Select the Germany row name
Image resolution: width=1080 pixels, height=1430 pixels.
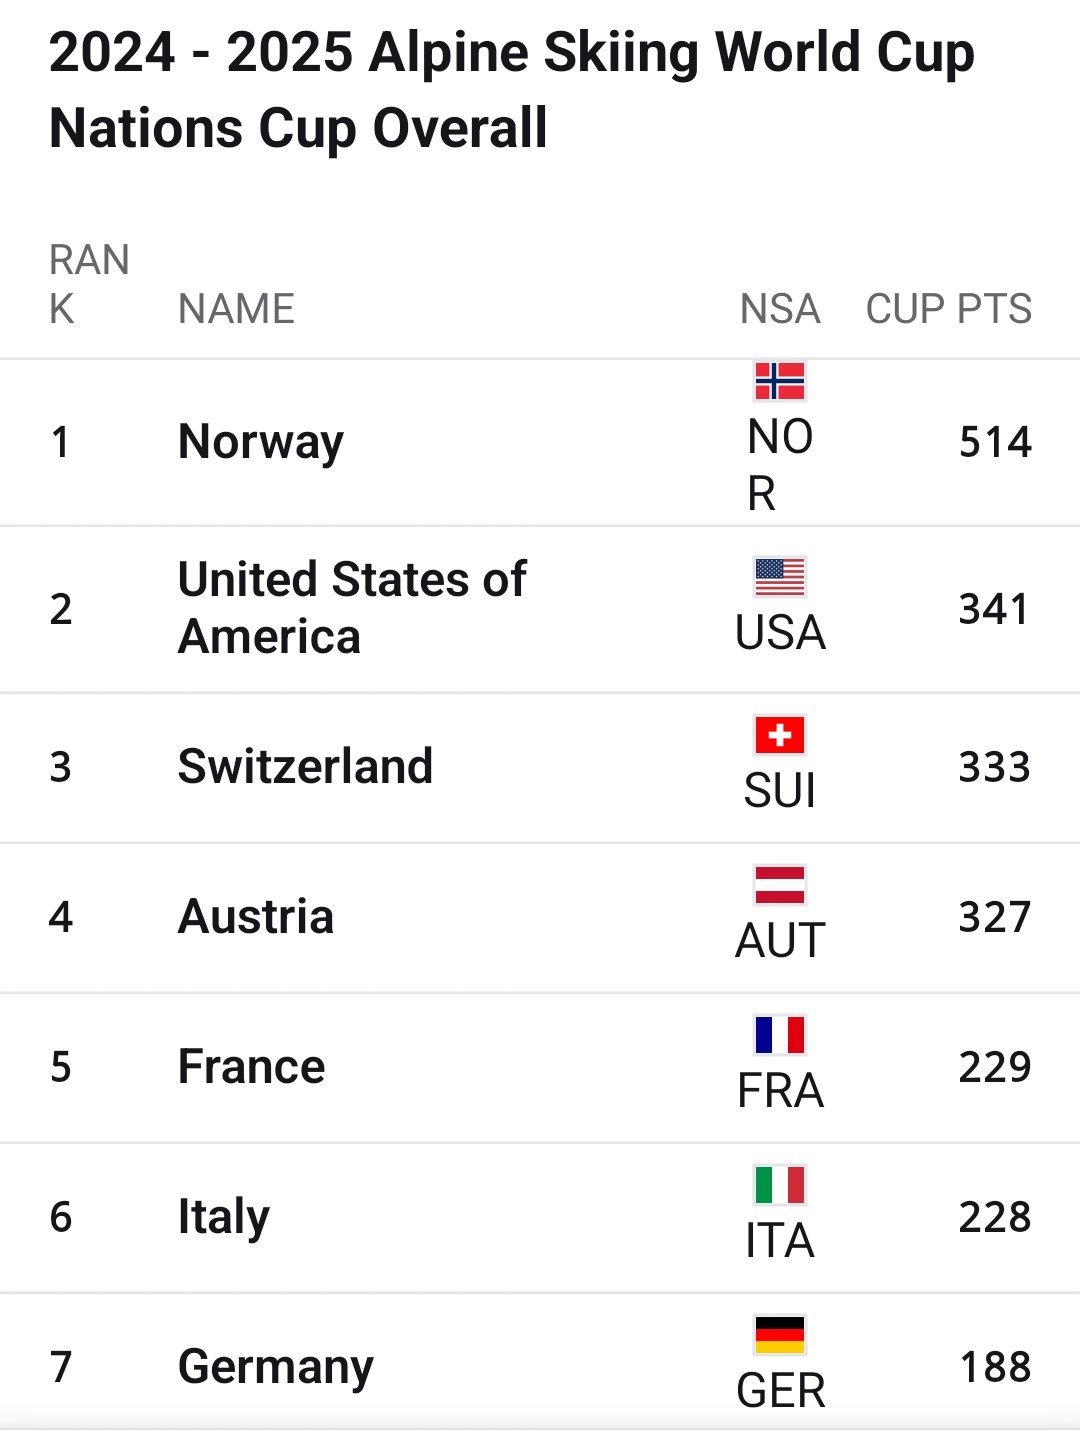pos(276,1368)
